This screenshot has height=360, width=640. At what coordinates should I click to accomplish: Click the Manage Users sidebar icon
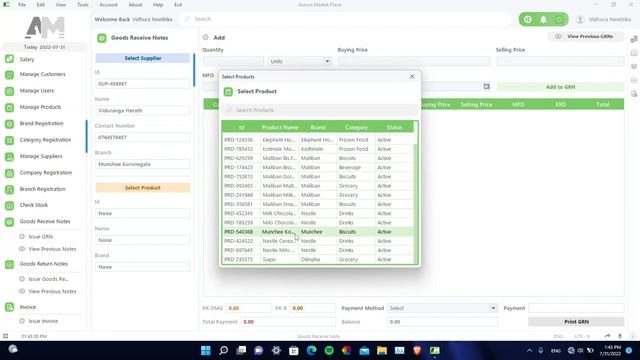9,91
